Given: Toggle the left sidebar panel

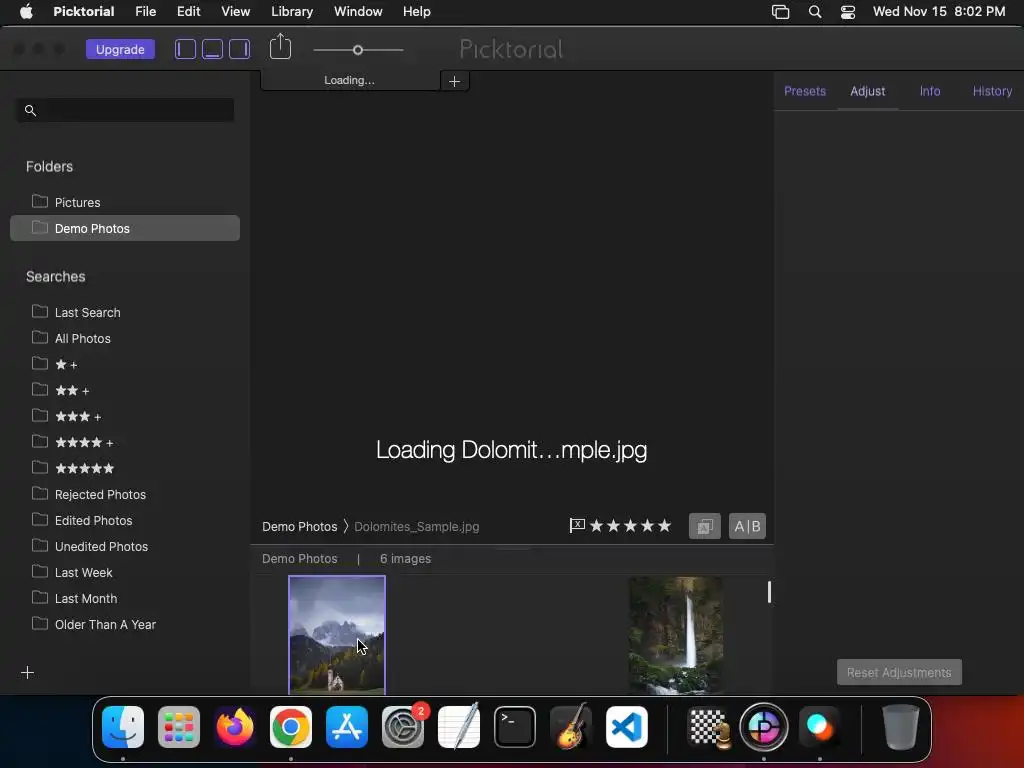Looking at the screenshot, I should point(185,49).
